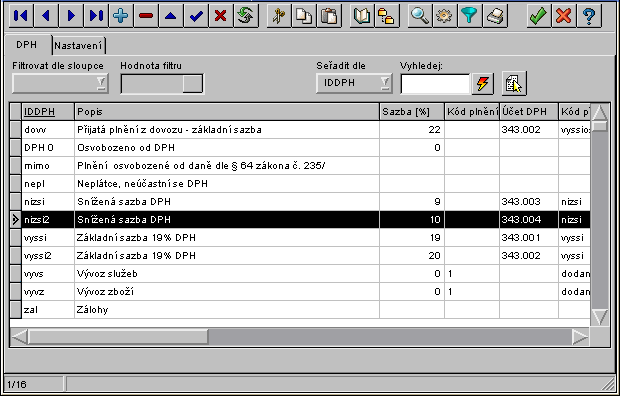Apply filter using teal funnel icon
This screenshot has width=620, height=396.
469,16
